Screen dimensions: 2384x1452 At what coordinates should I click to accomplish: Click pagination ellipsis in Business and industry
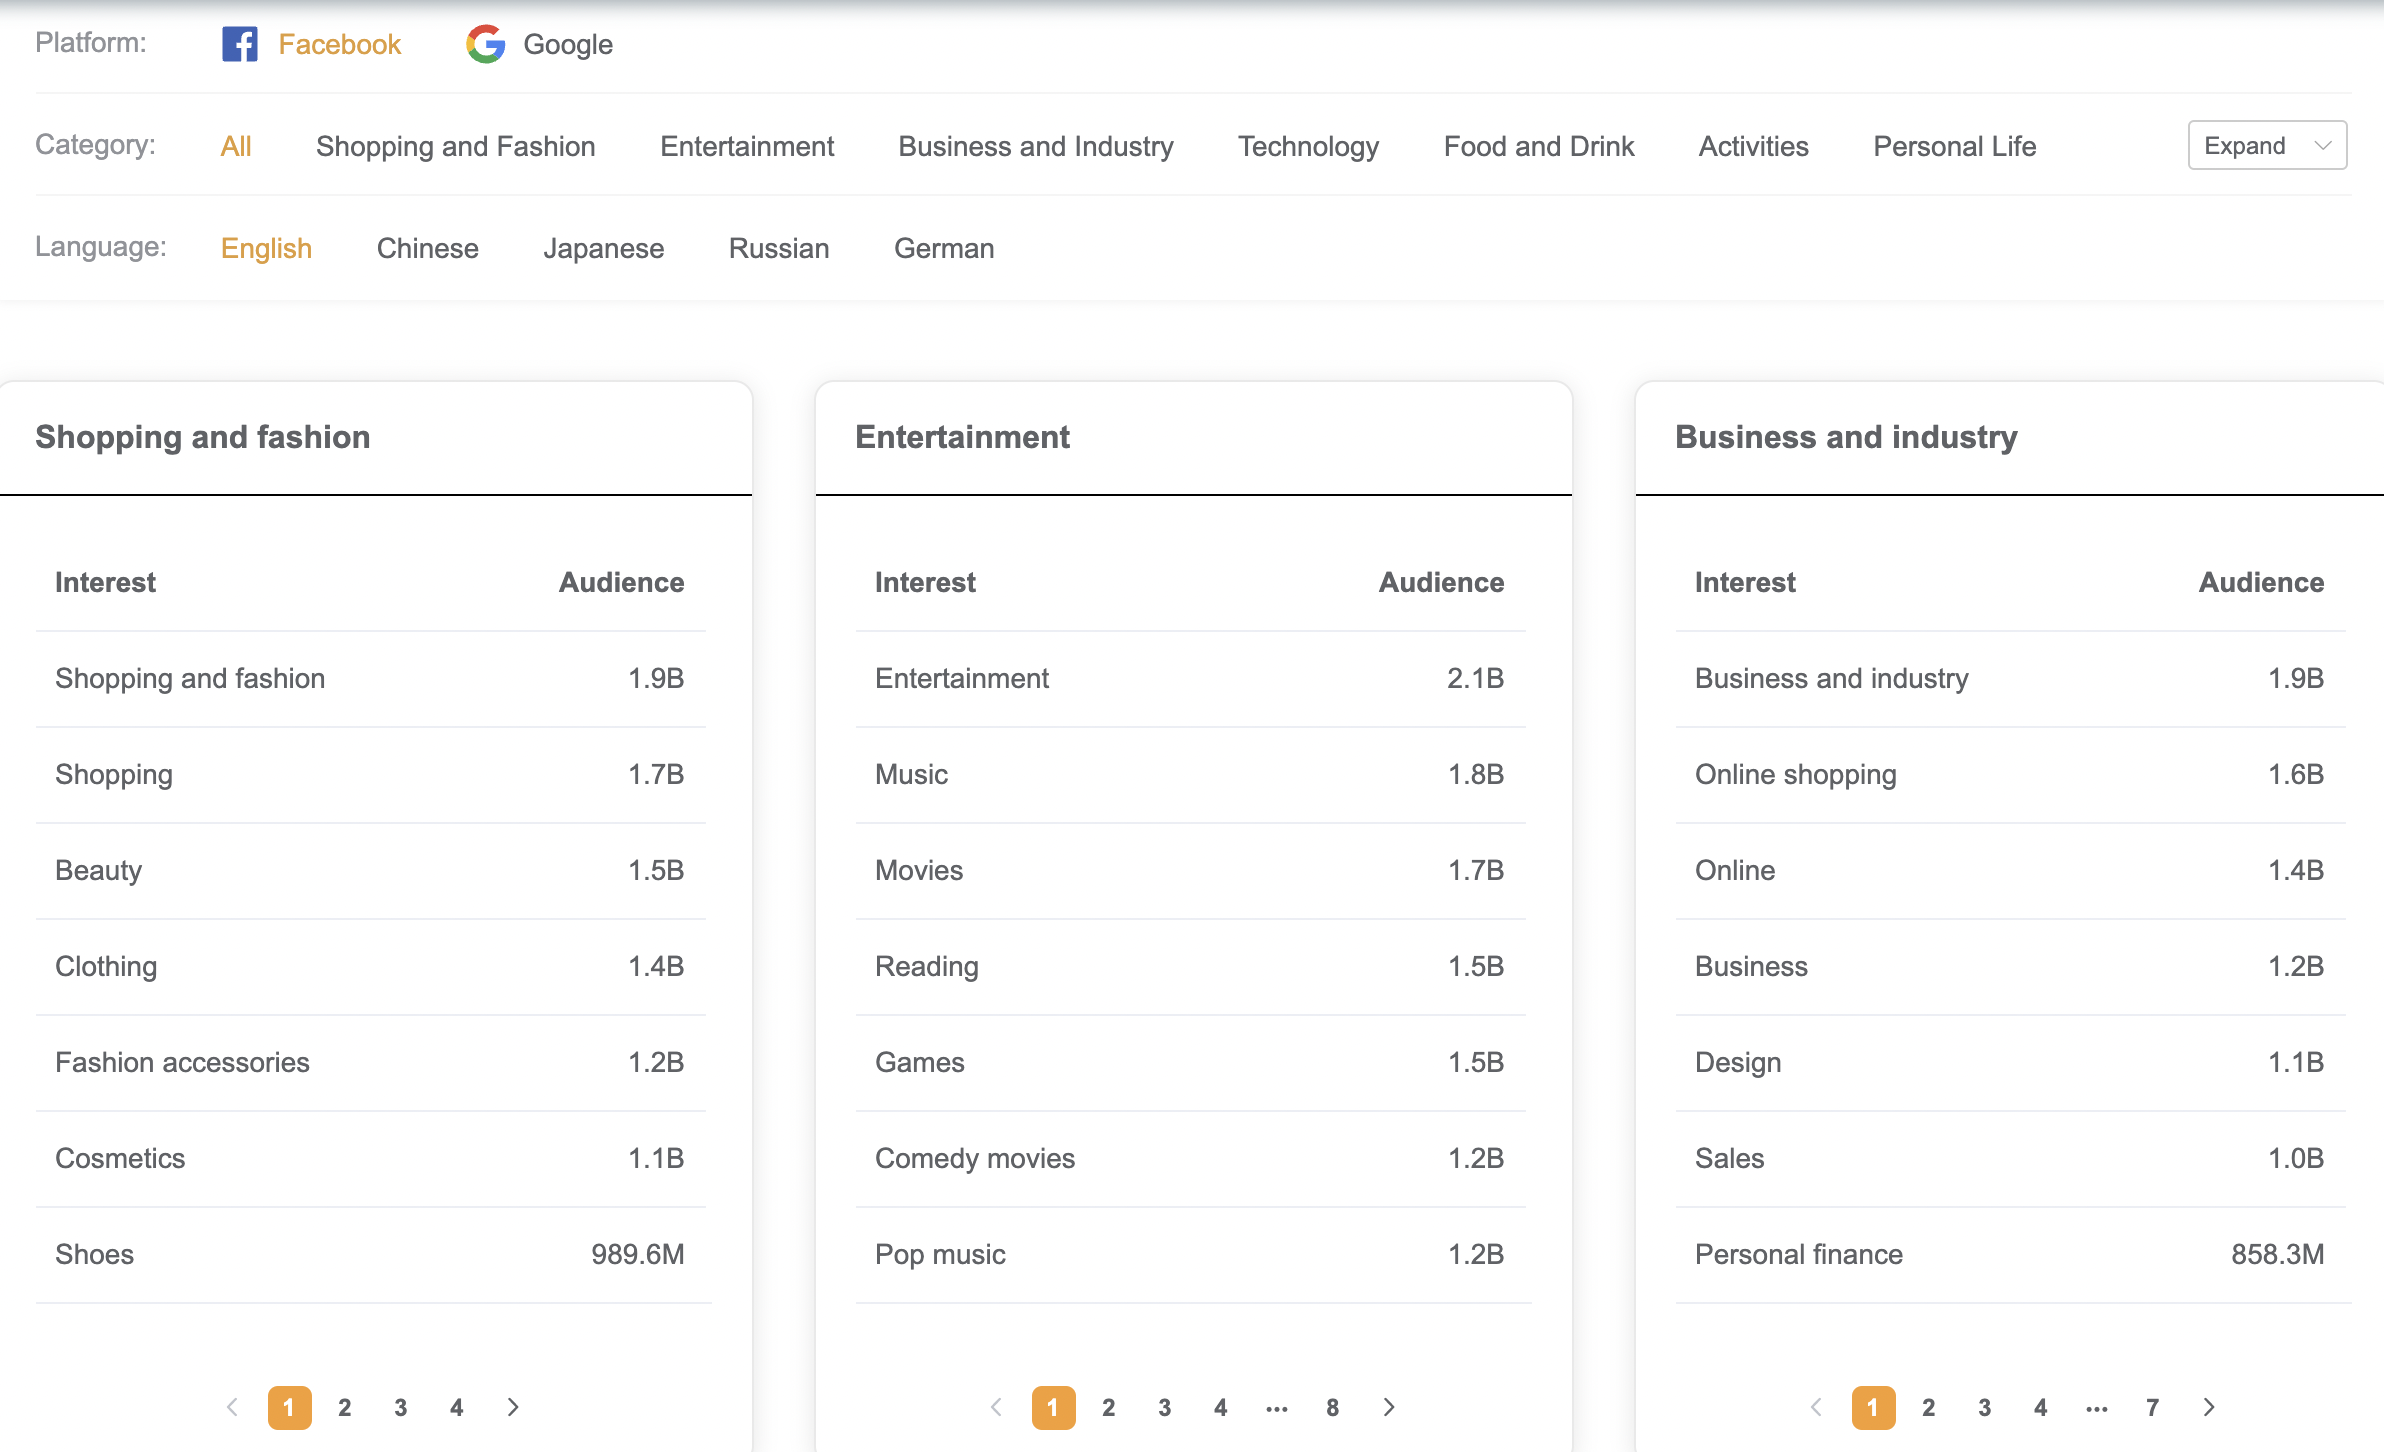point(2097,1407)
